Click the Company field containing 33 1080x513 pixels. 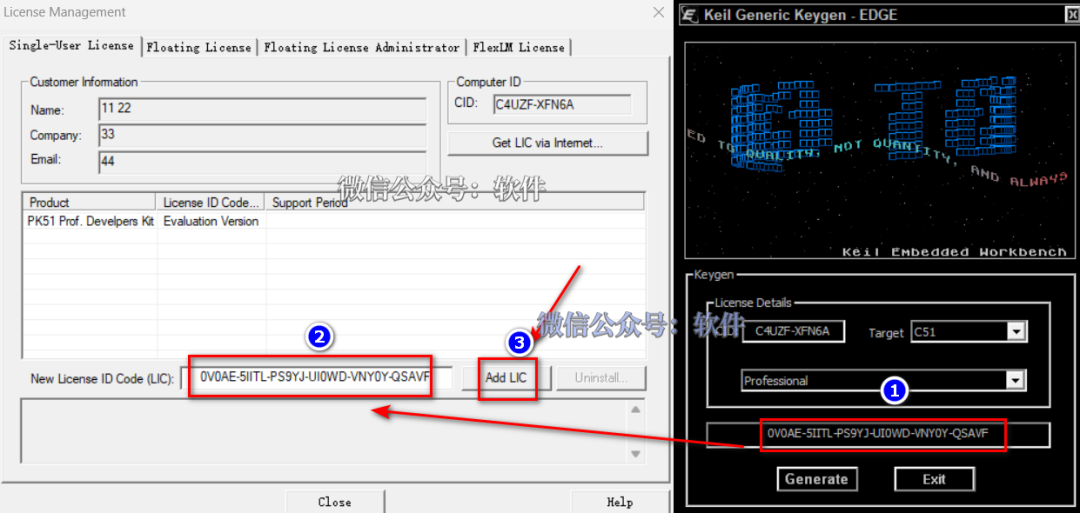tap(262, 134)
